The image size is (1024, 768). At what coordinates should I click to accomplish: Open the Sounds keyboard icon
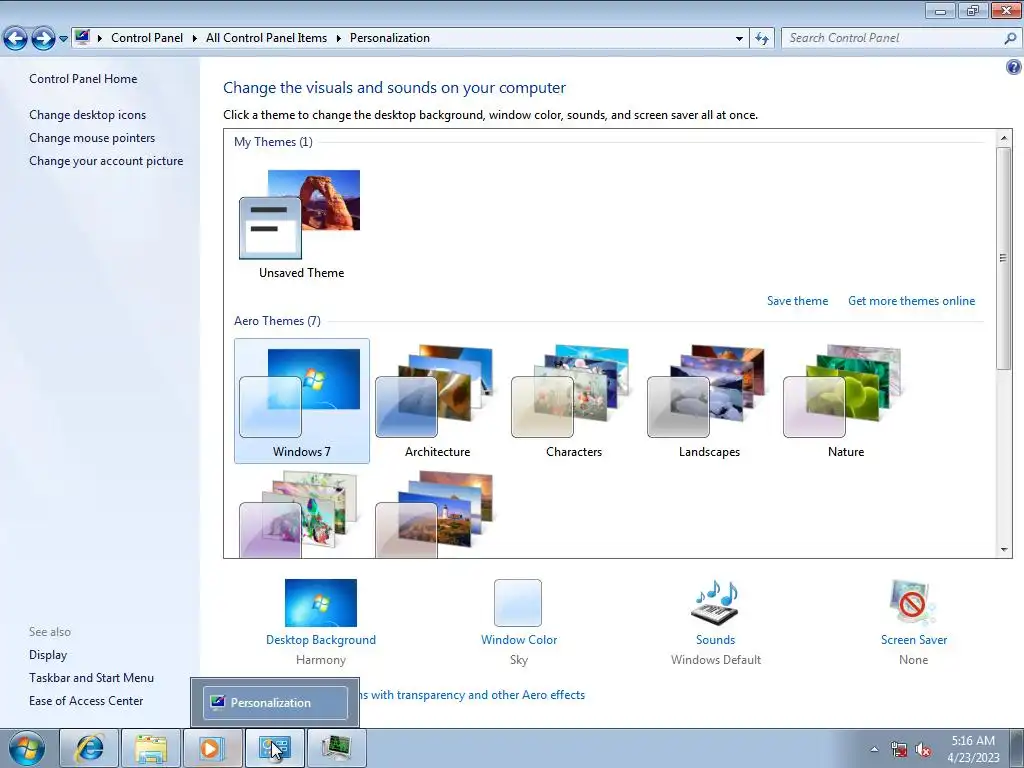pyautogui.click(x=715, y=603)
